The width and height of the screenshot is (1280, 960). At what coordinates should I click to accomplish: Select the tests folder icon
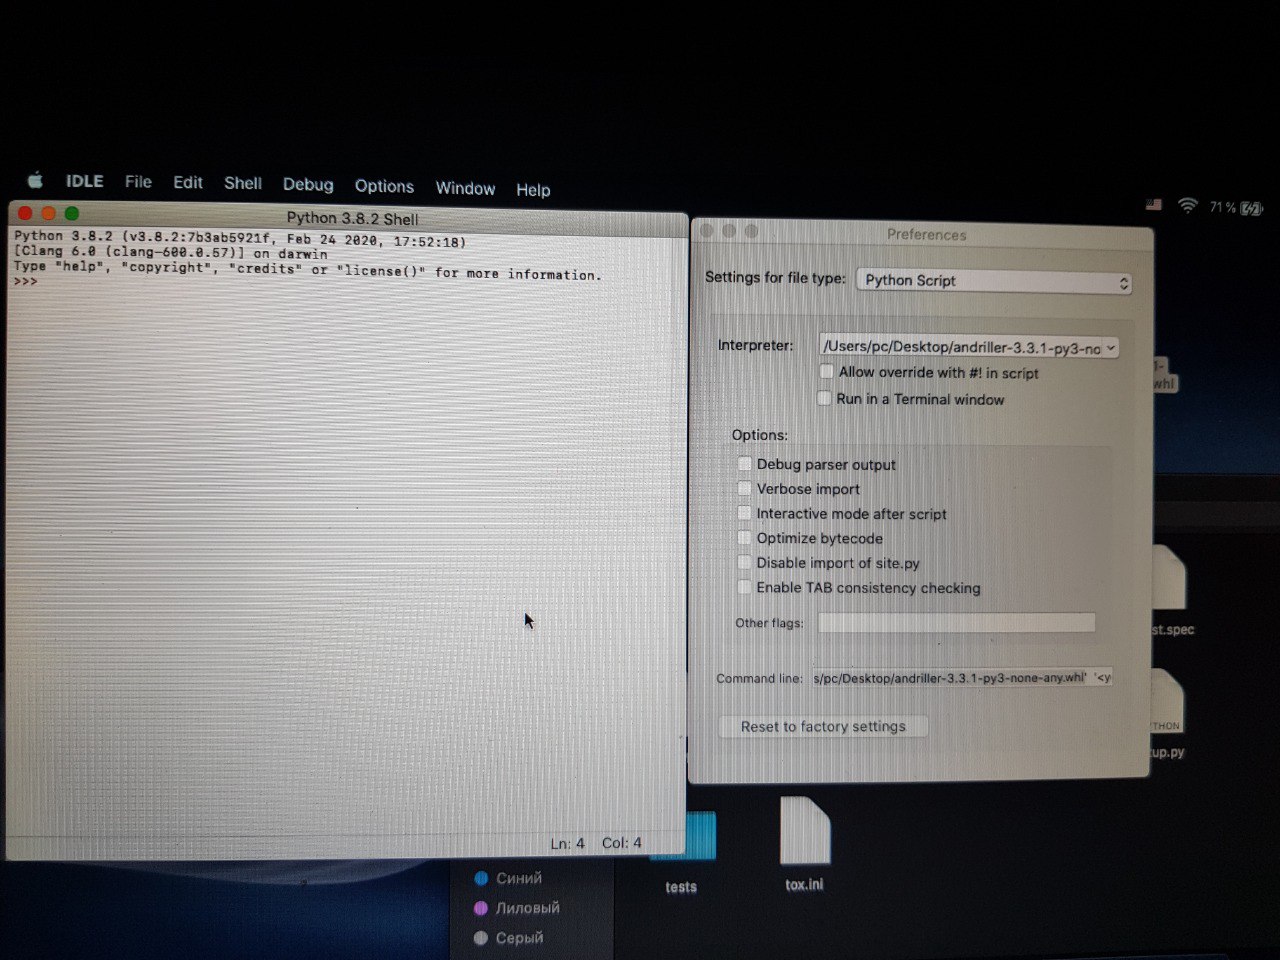(685, 836)
